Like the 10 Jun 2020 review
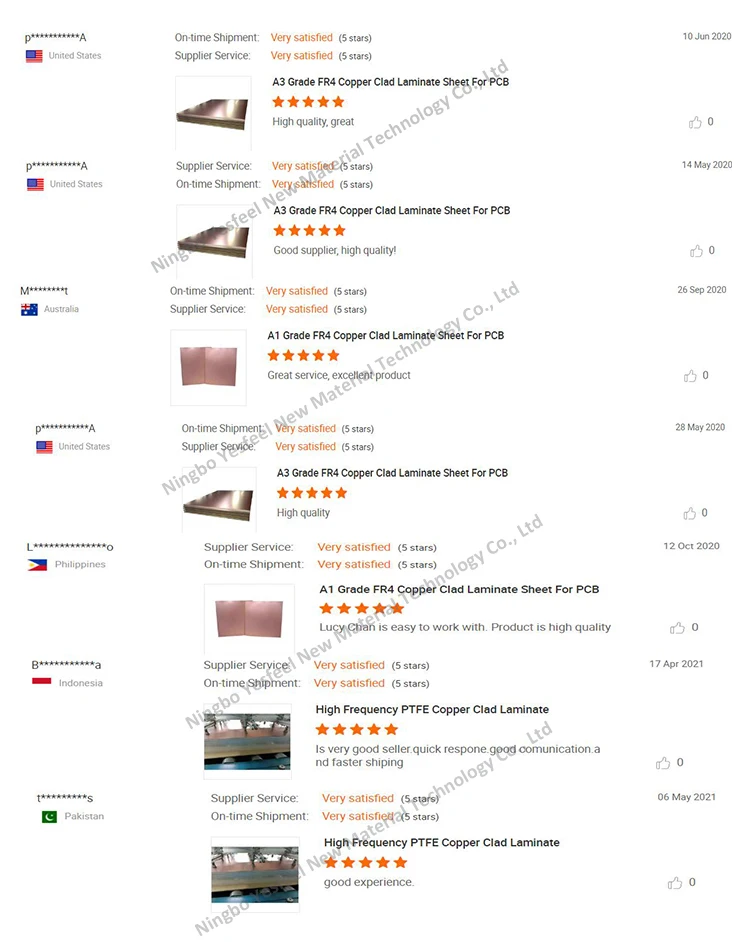 click(695, 122)
